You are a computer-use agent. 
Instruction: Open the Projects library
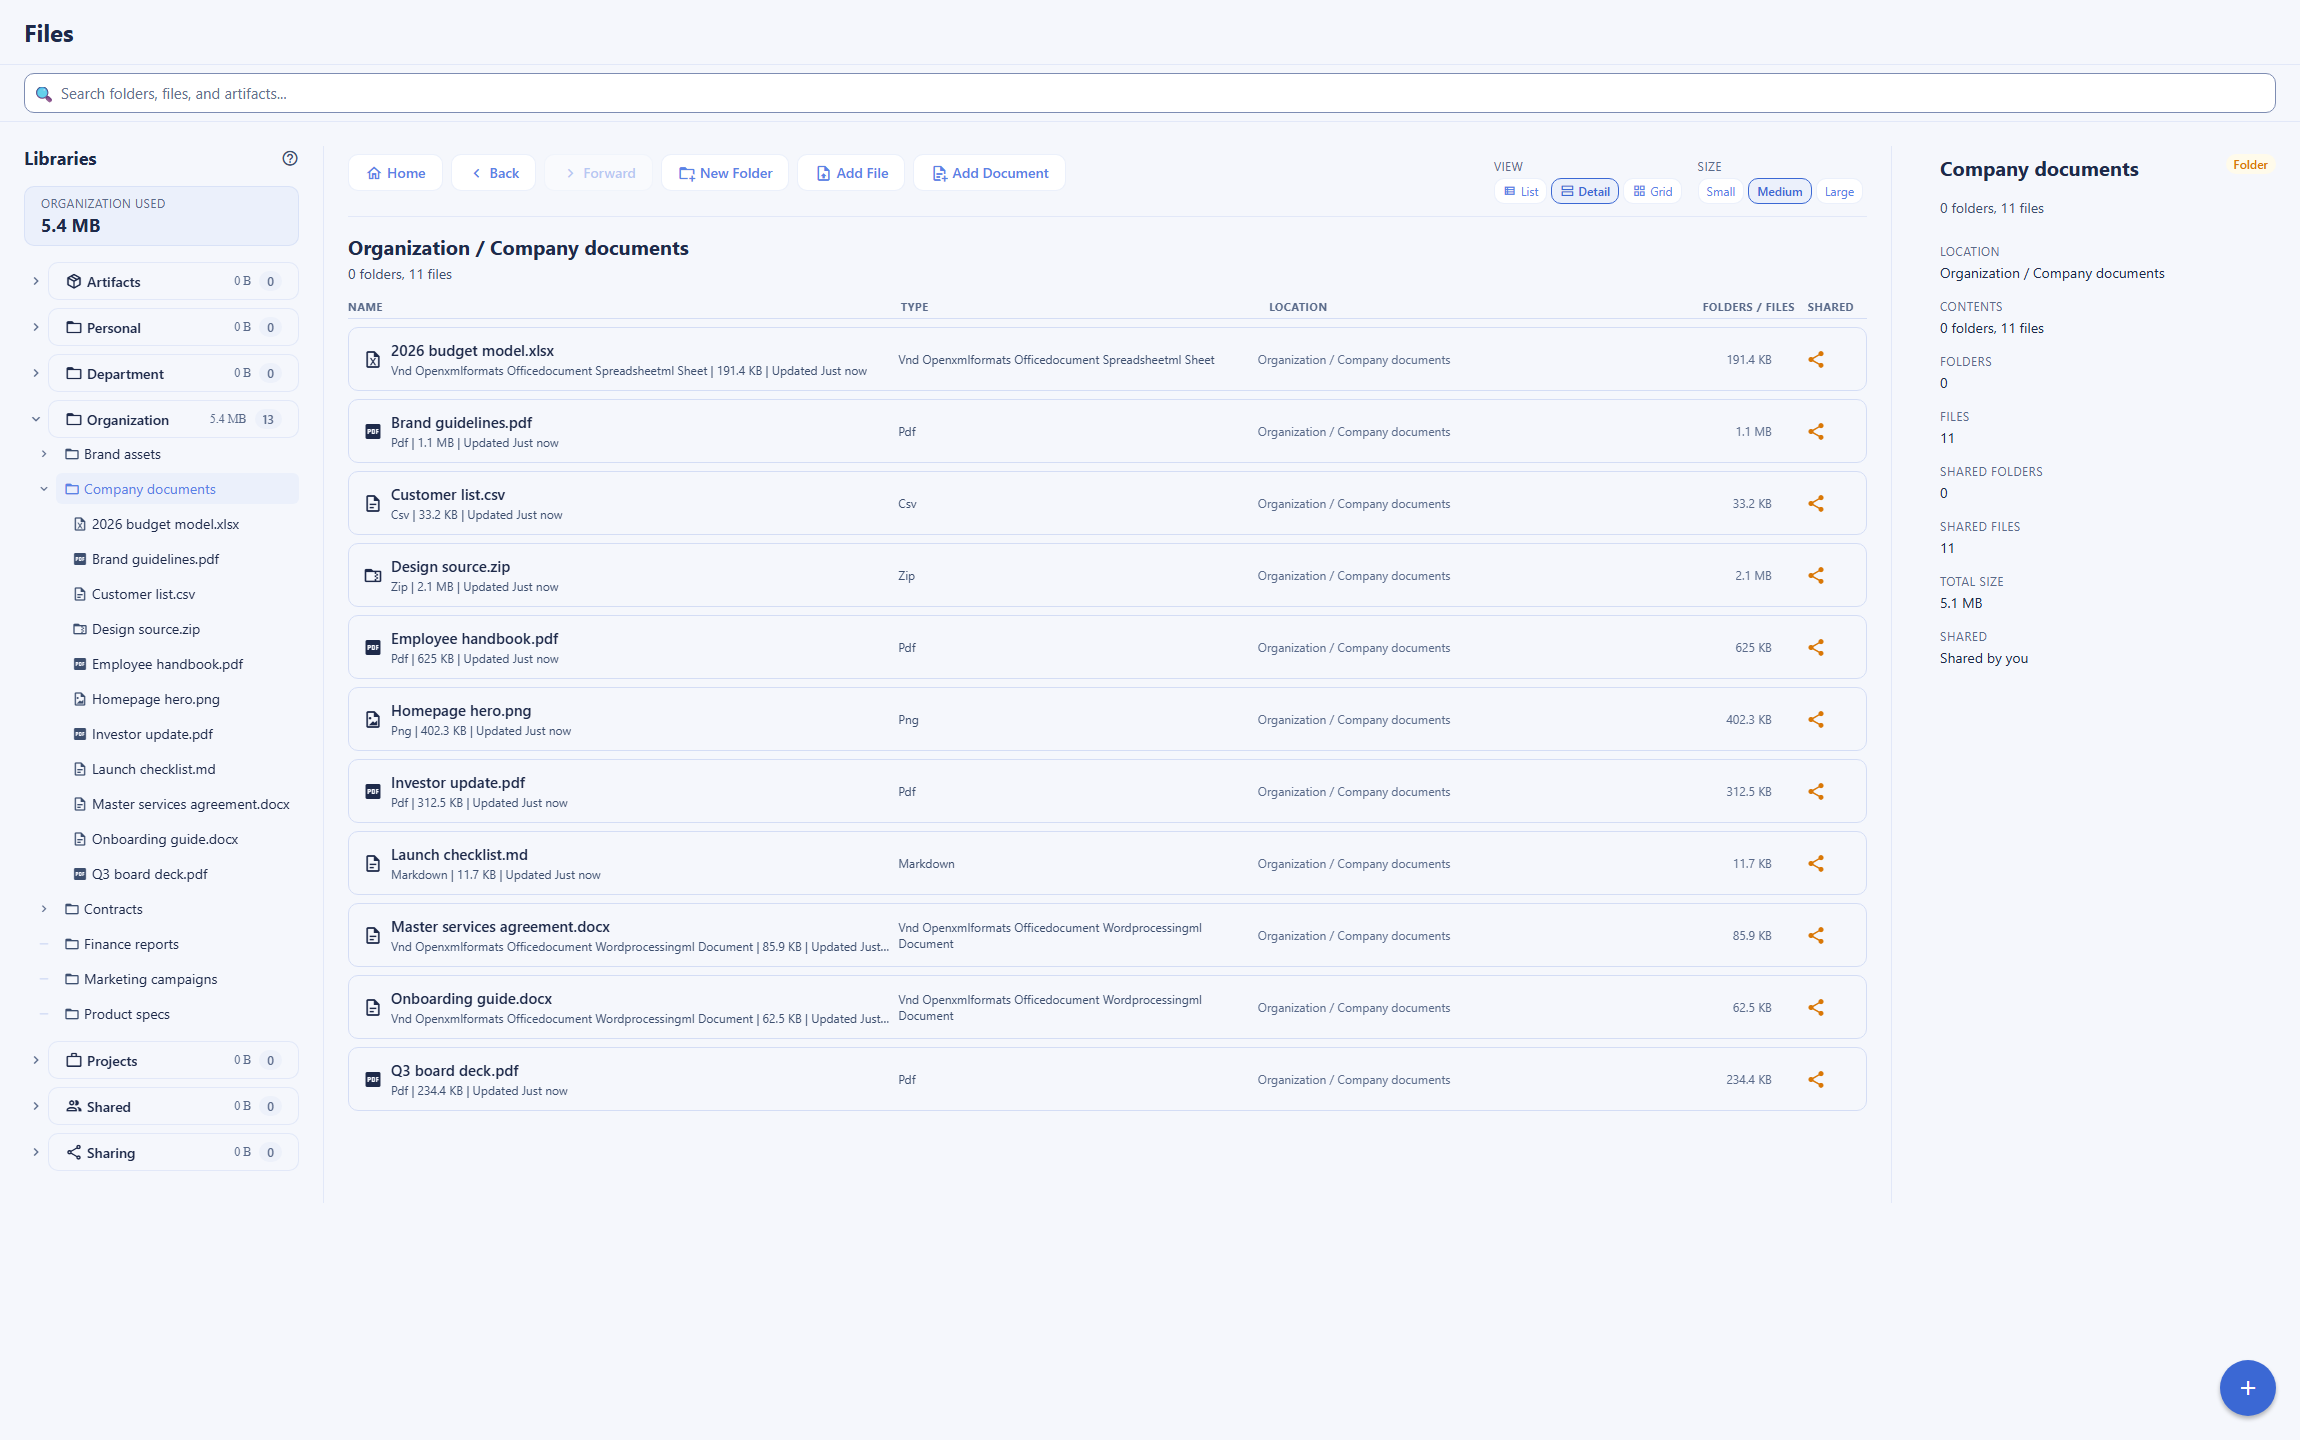[x=173, y=1061]
